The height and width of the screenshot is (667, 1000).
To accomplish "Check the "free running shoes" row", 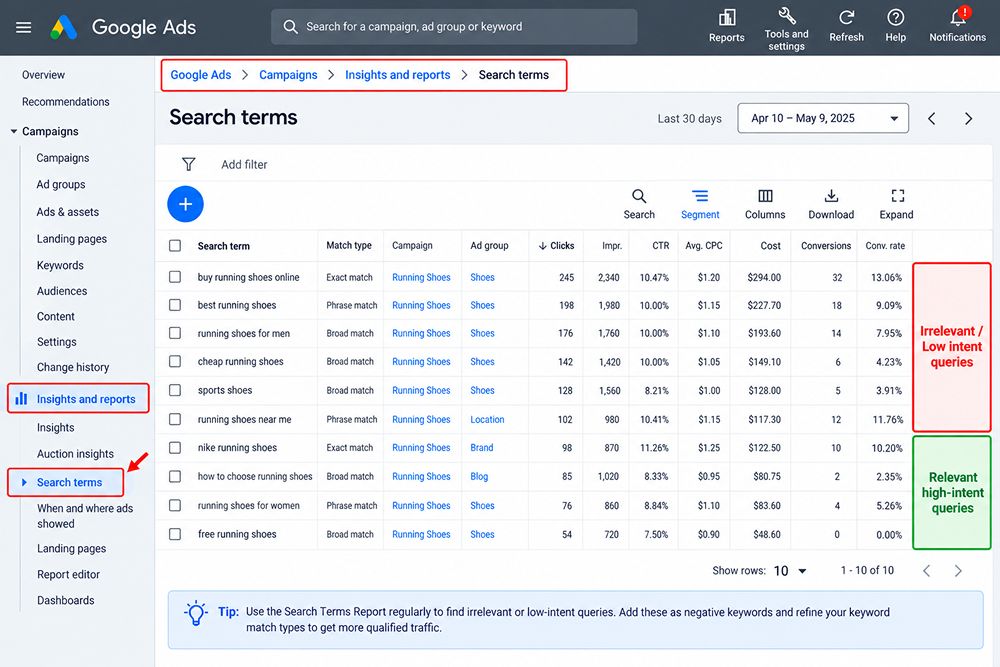I will click(175, 534).
